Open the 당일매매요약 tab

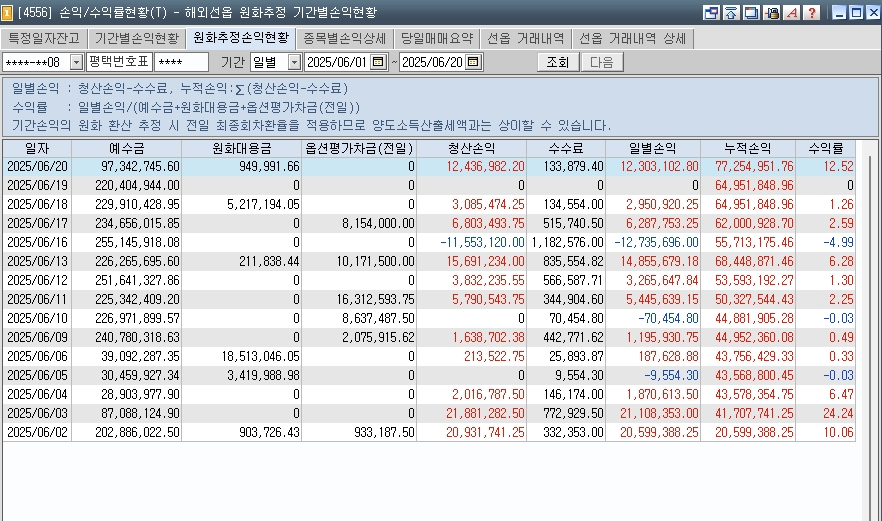point(436,38)
